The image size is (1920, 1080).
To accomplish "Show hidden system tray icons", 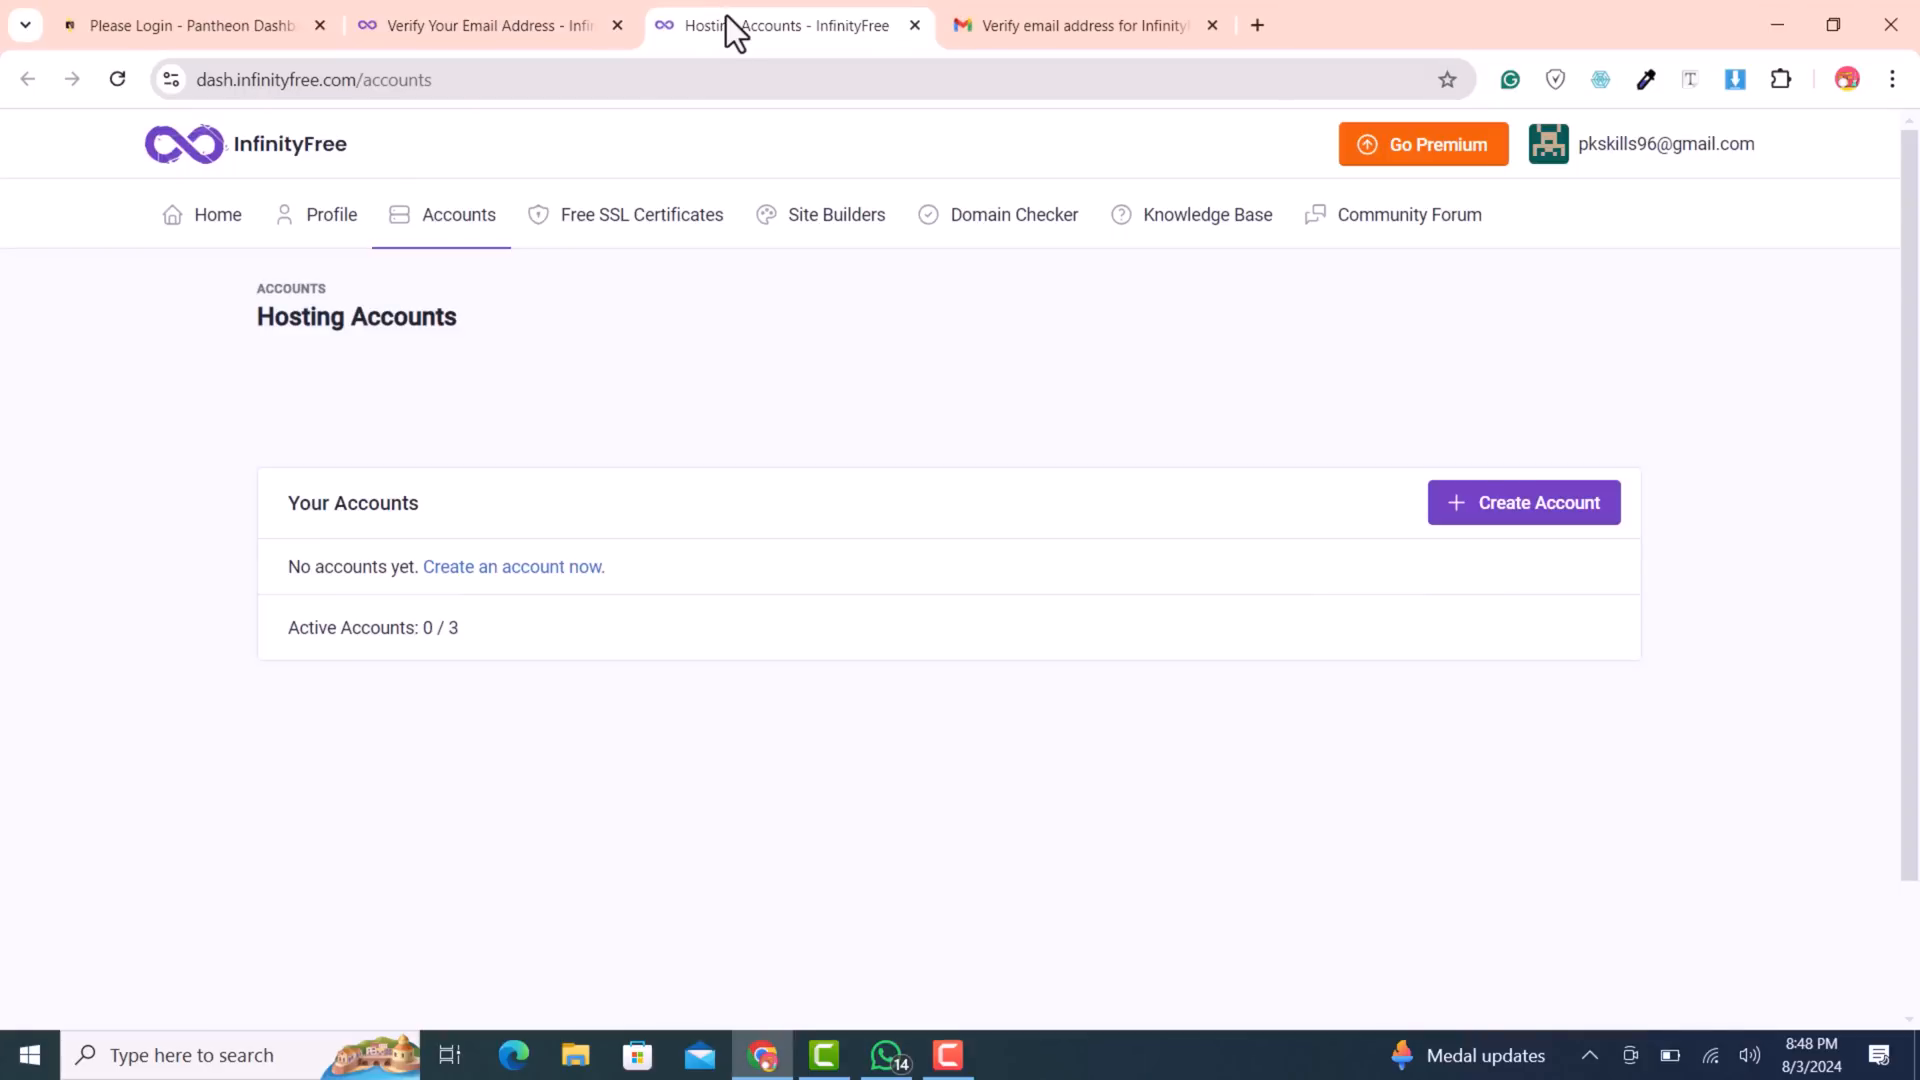I will 1589,1055.
